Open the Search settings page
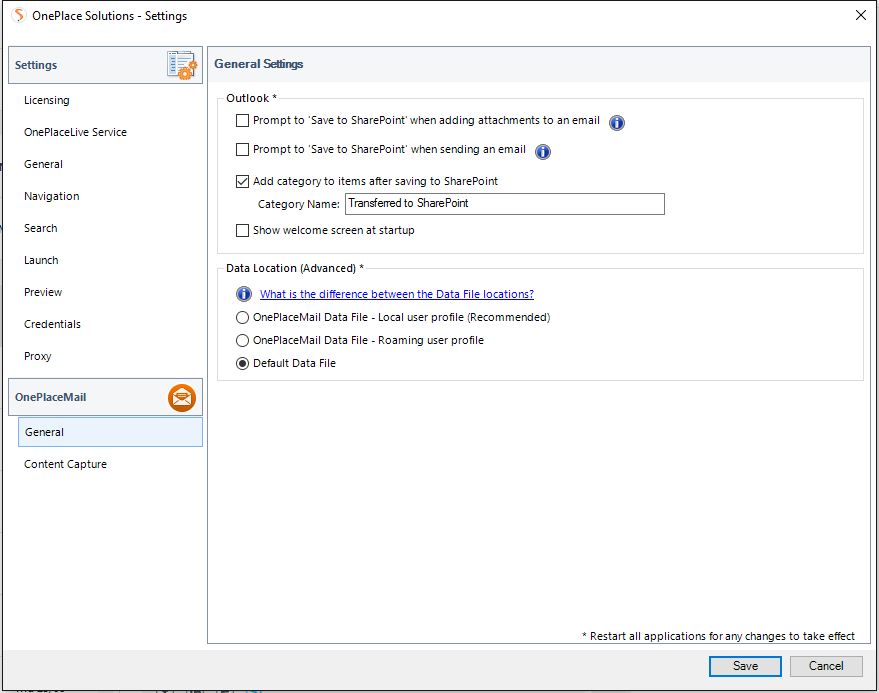 point(40,228)
